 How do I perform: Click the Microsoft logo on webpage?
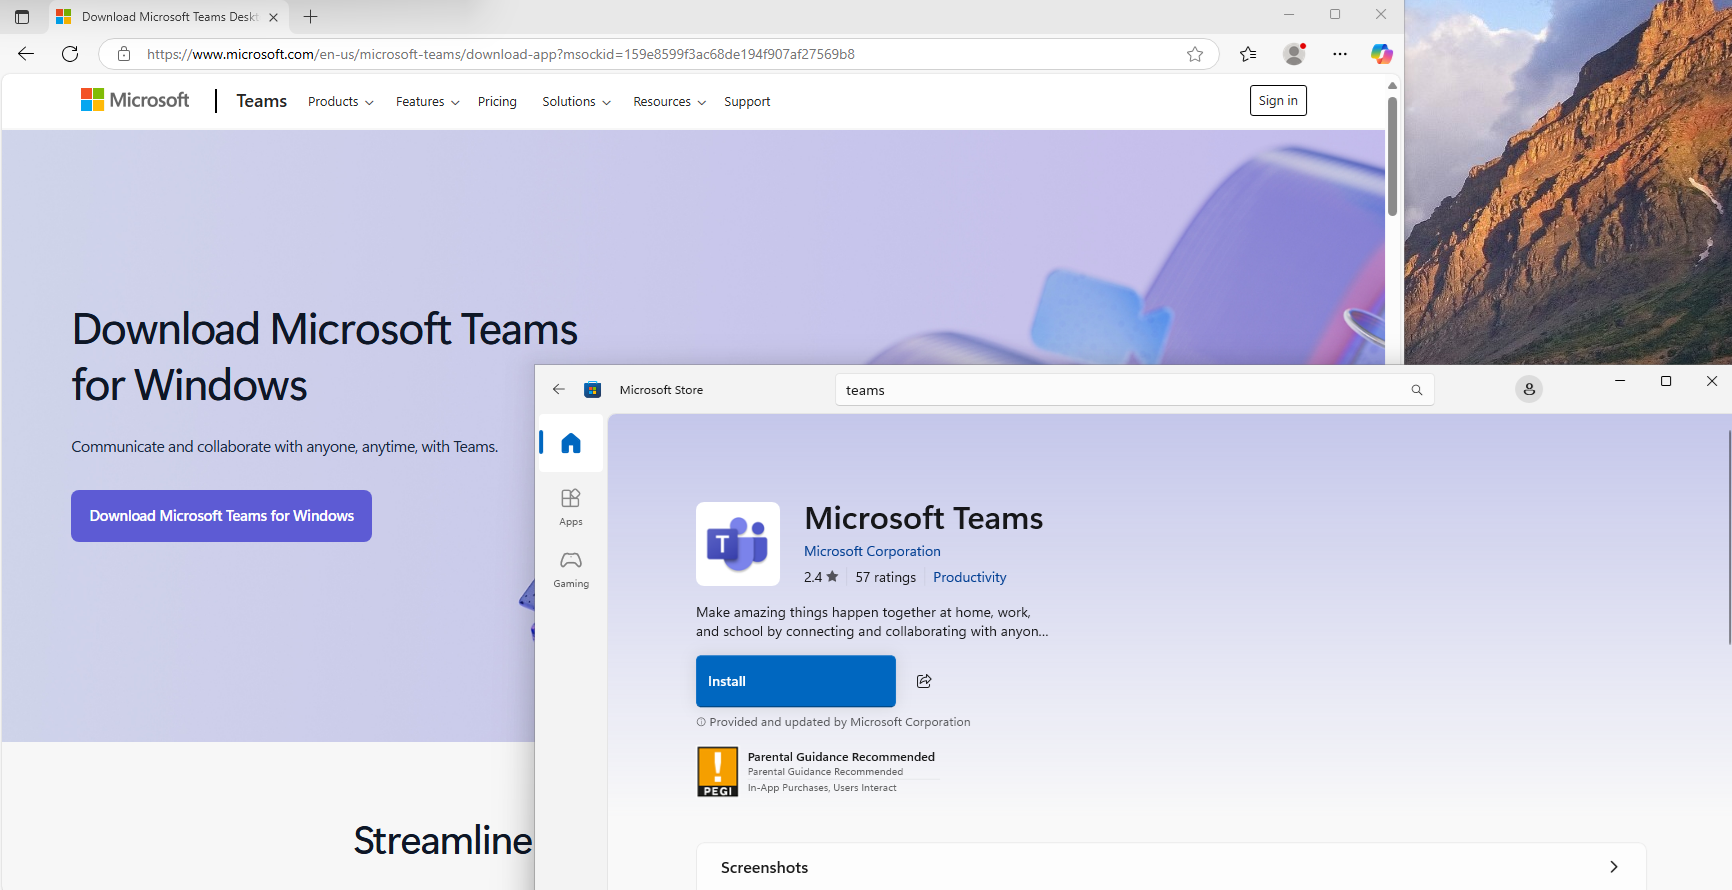coord(135,100)
